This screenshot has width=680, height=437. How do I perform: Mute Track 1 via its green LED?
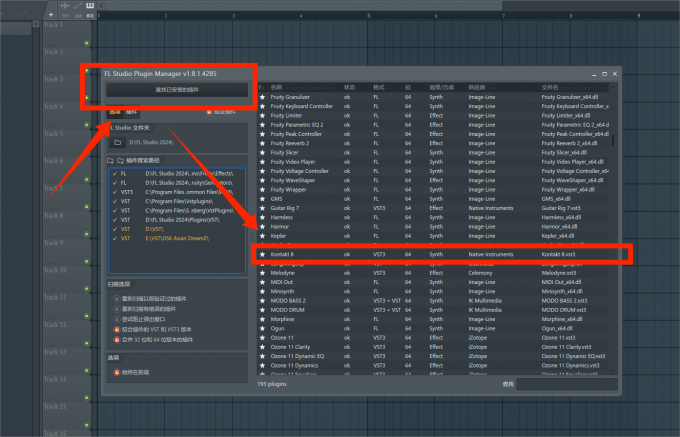tap(87, 43)
